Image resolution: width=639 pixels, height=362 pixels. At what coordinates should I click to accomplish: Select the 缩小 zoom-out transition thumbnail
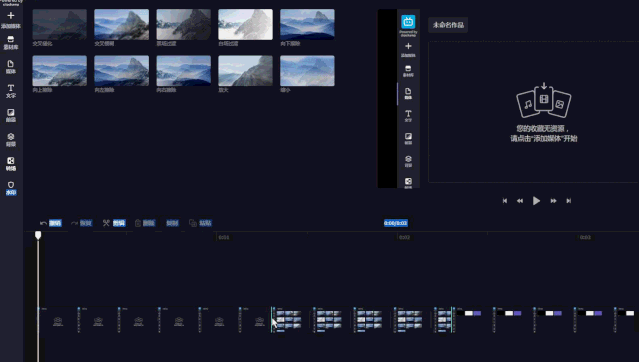[307, 71]
